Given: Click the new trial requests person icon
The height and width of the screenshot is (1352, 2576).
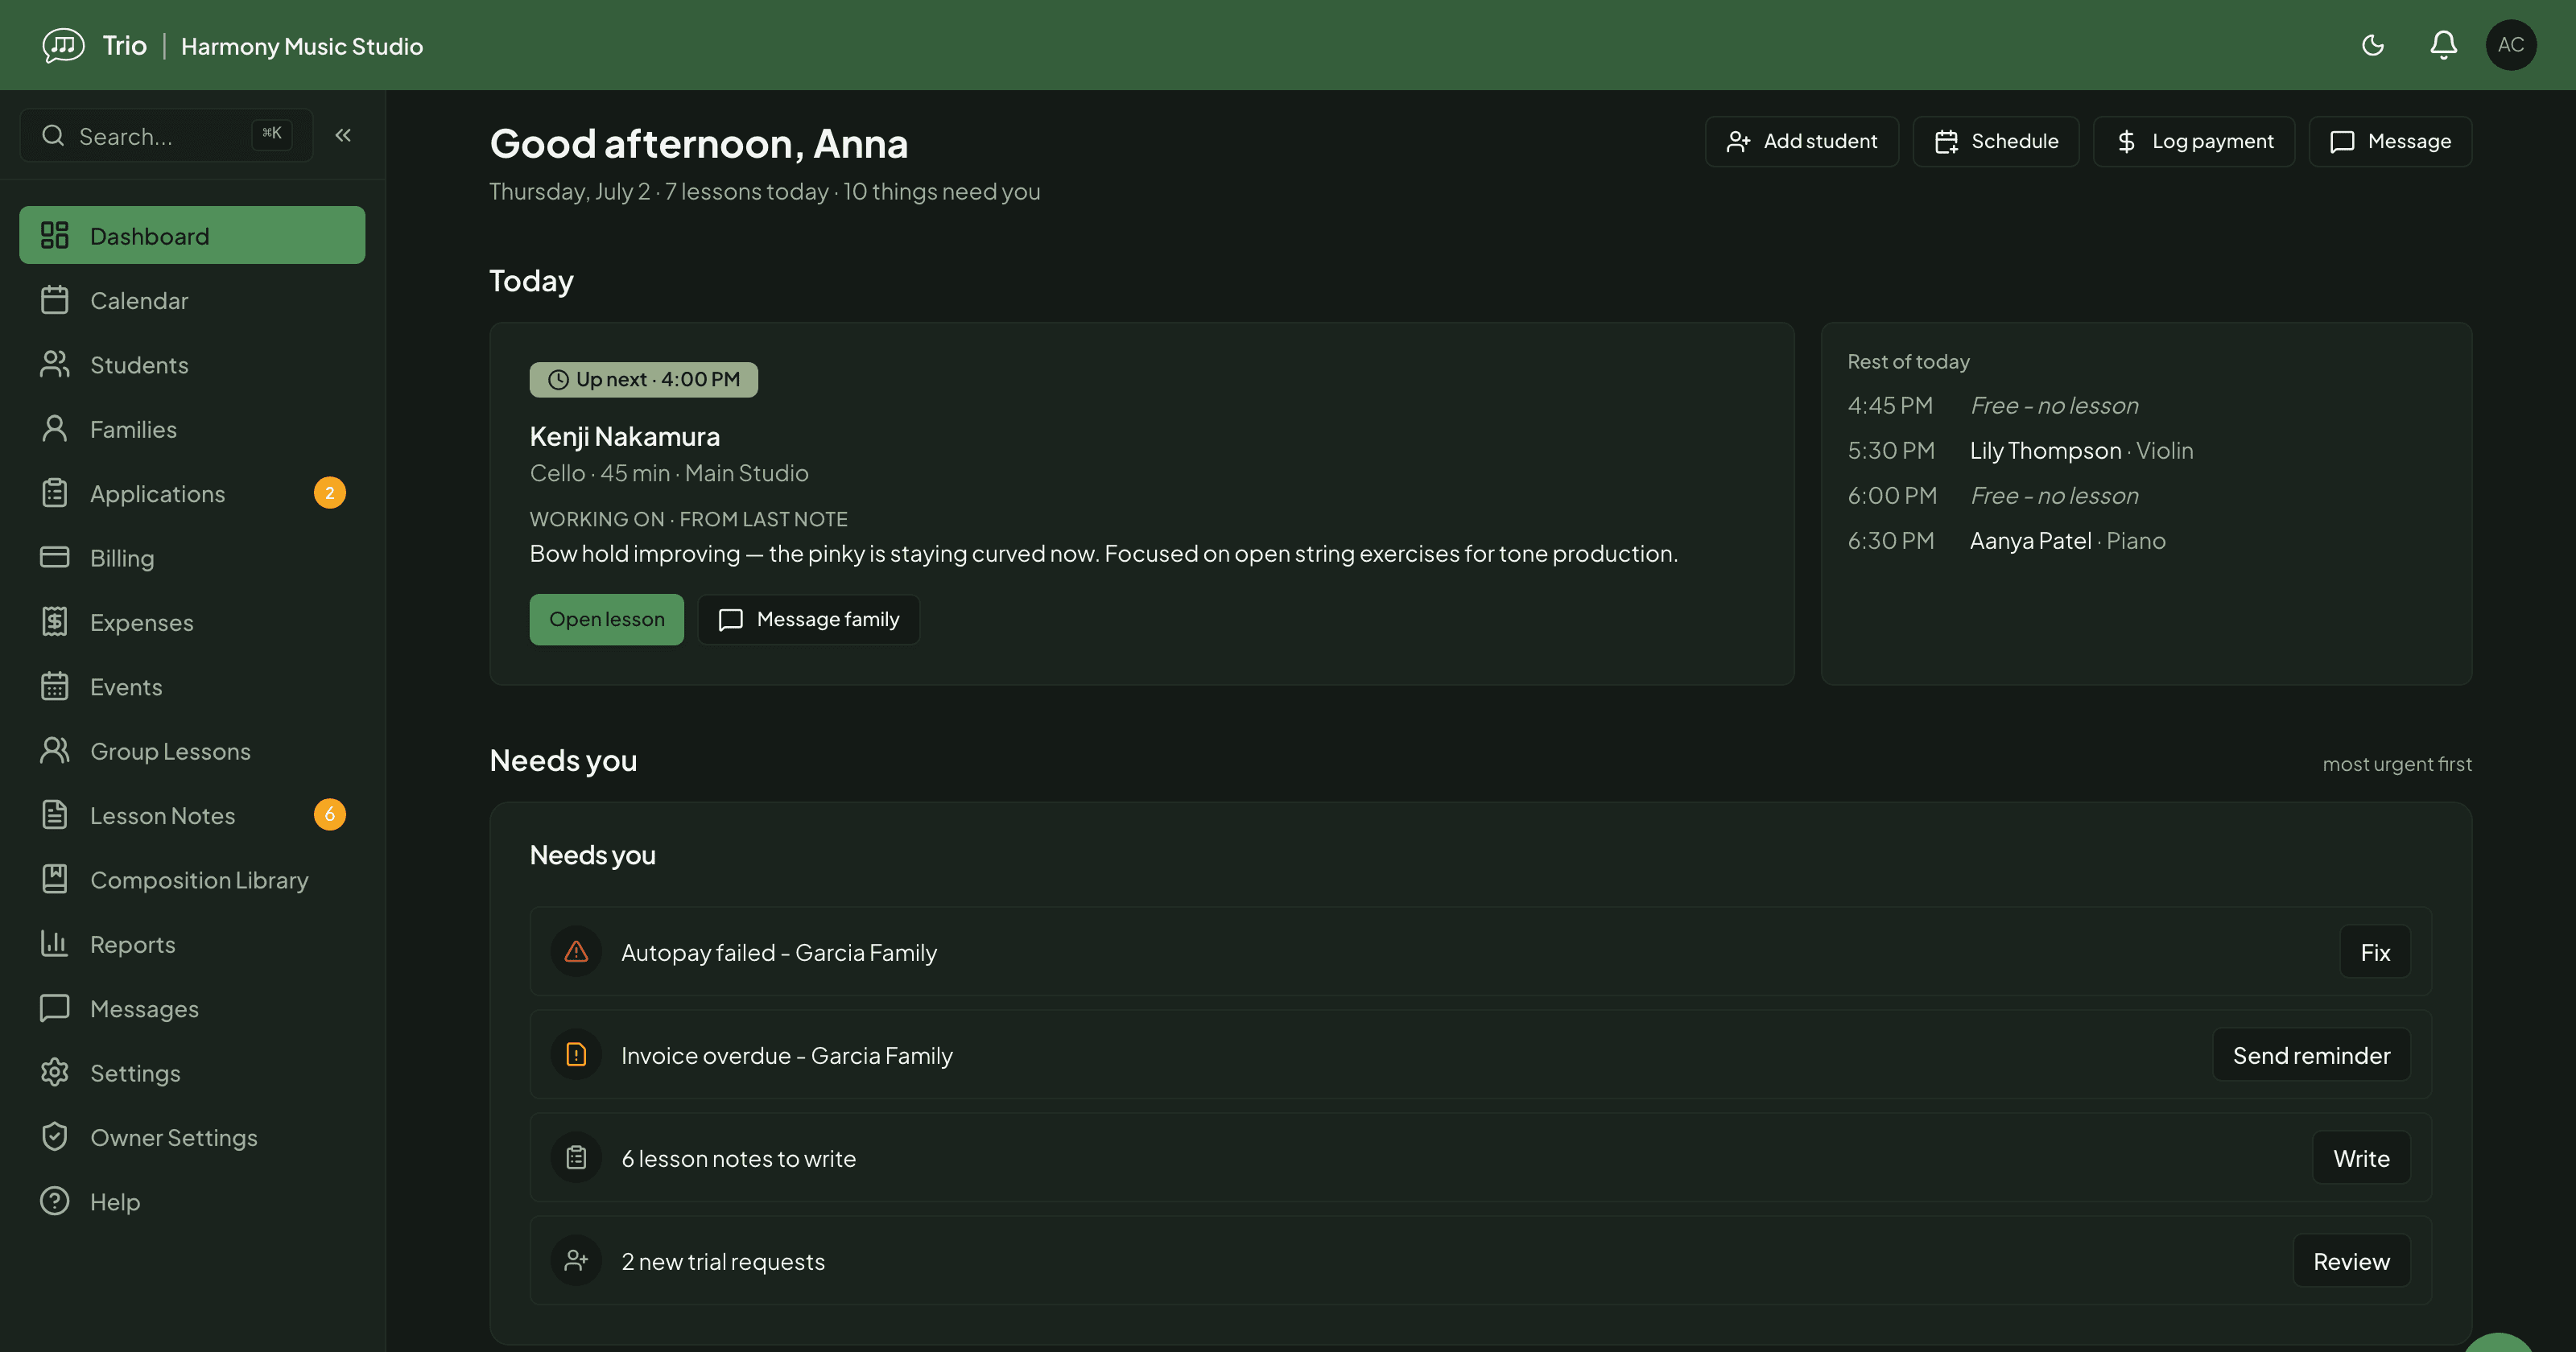Looking at the screenshot, I should [576, 1261].
